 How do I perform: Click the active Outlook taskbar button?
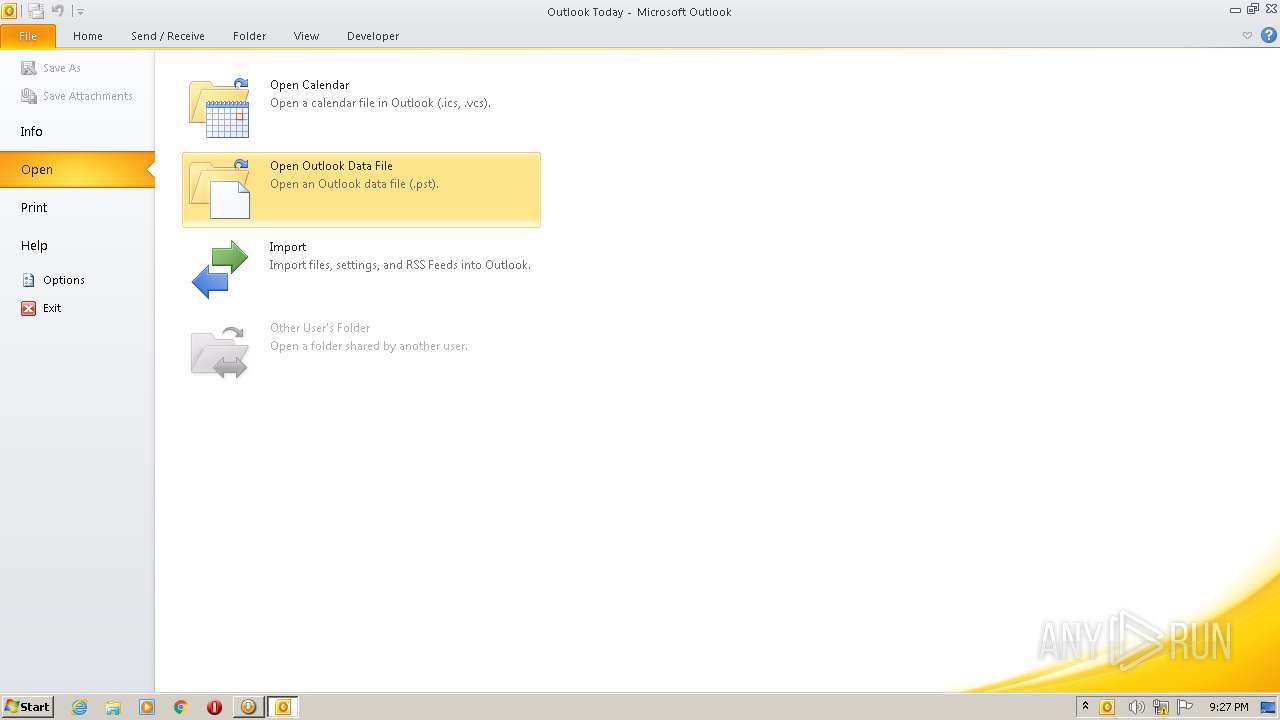[282, 707]
